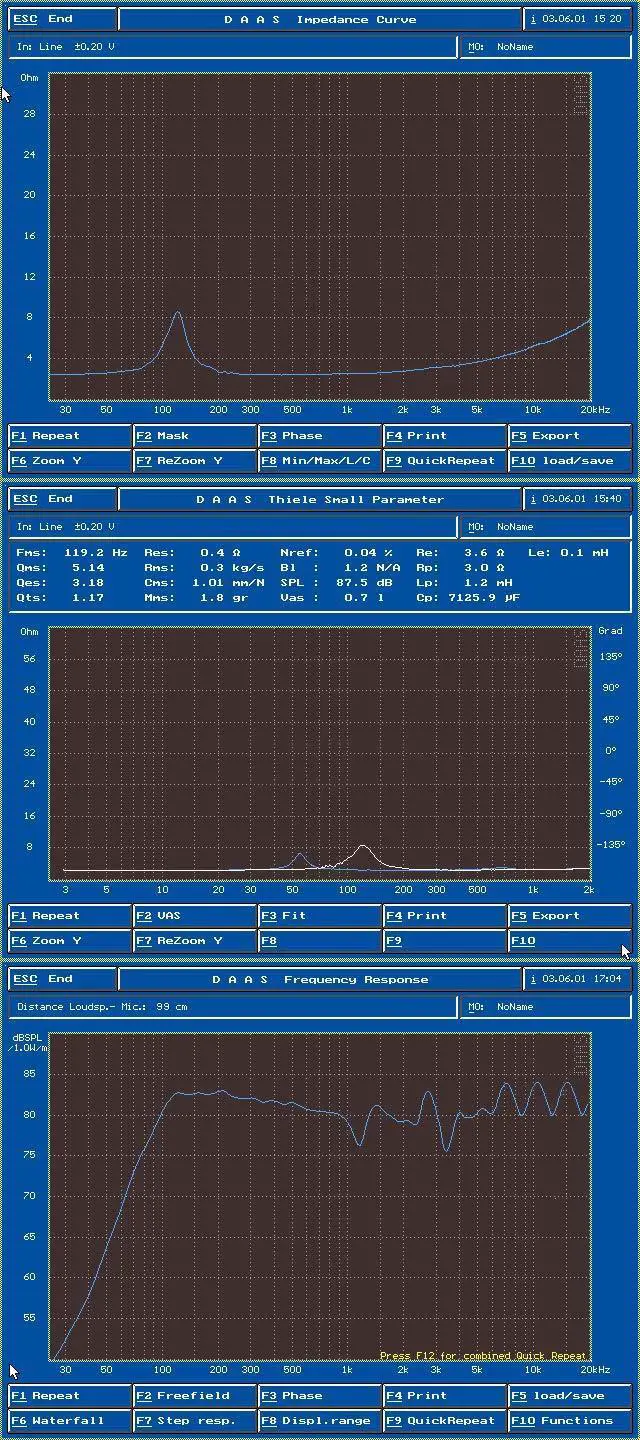The image size is (640, 1440).
Task: Select F3 Phase below the Impedance Curve graph
Action: pos(320,436)
